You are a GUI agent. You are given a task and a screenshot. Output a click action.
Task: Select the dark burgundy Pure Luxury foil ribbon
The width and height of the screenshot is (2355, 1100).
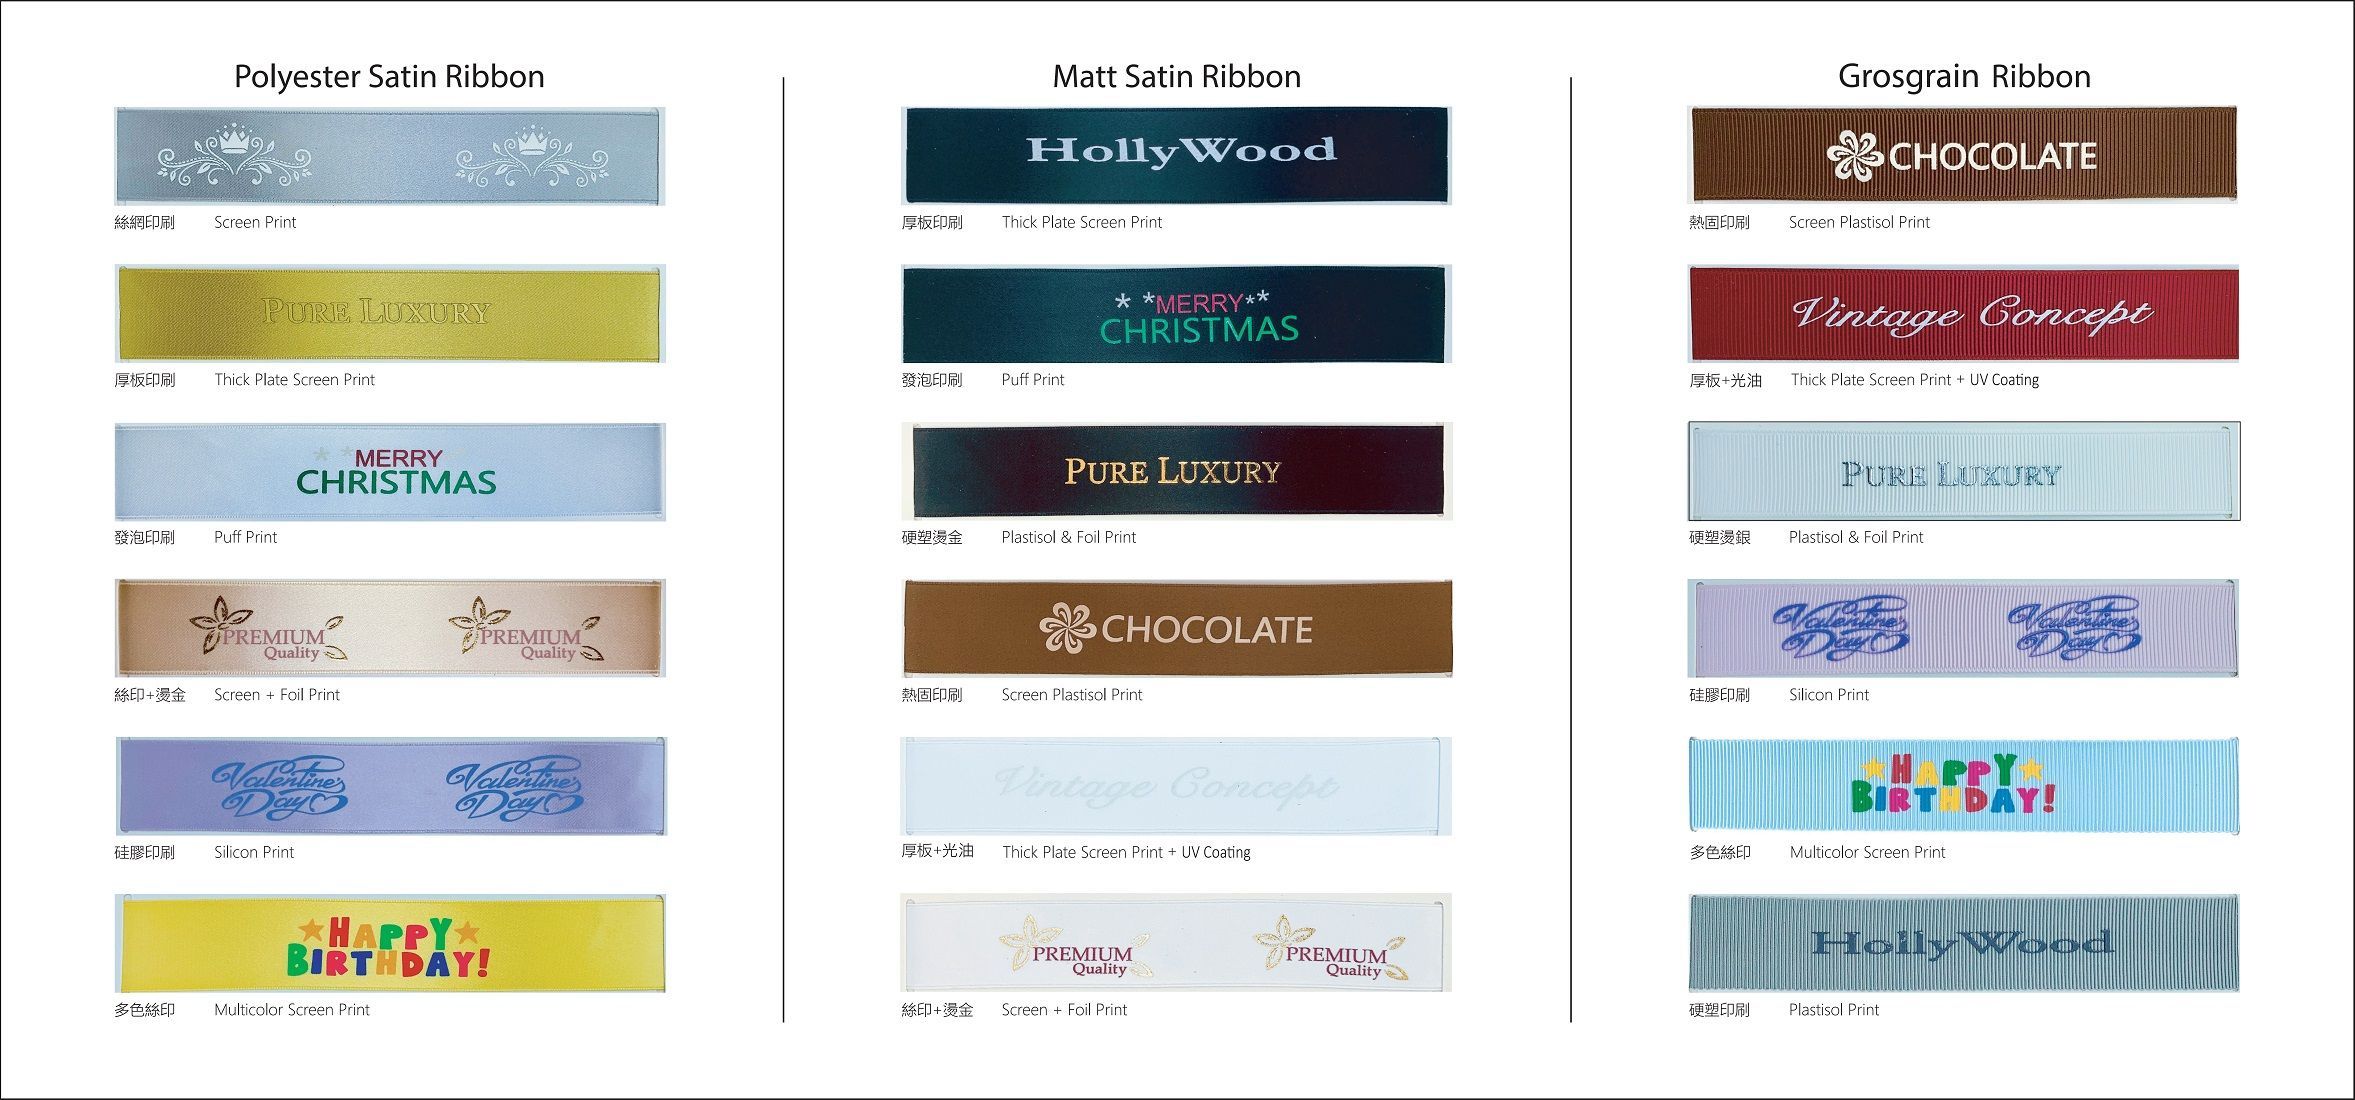[1176, 471]
